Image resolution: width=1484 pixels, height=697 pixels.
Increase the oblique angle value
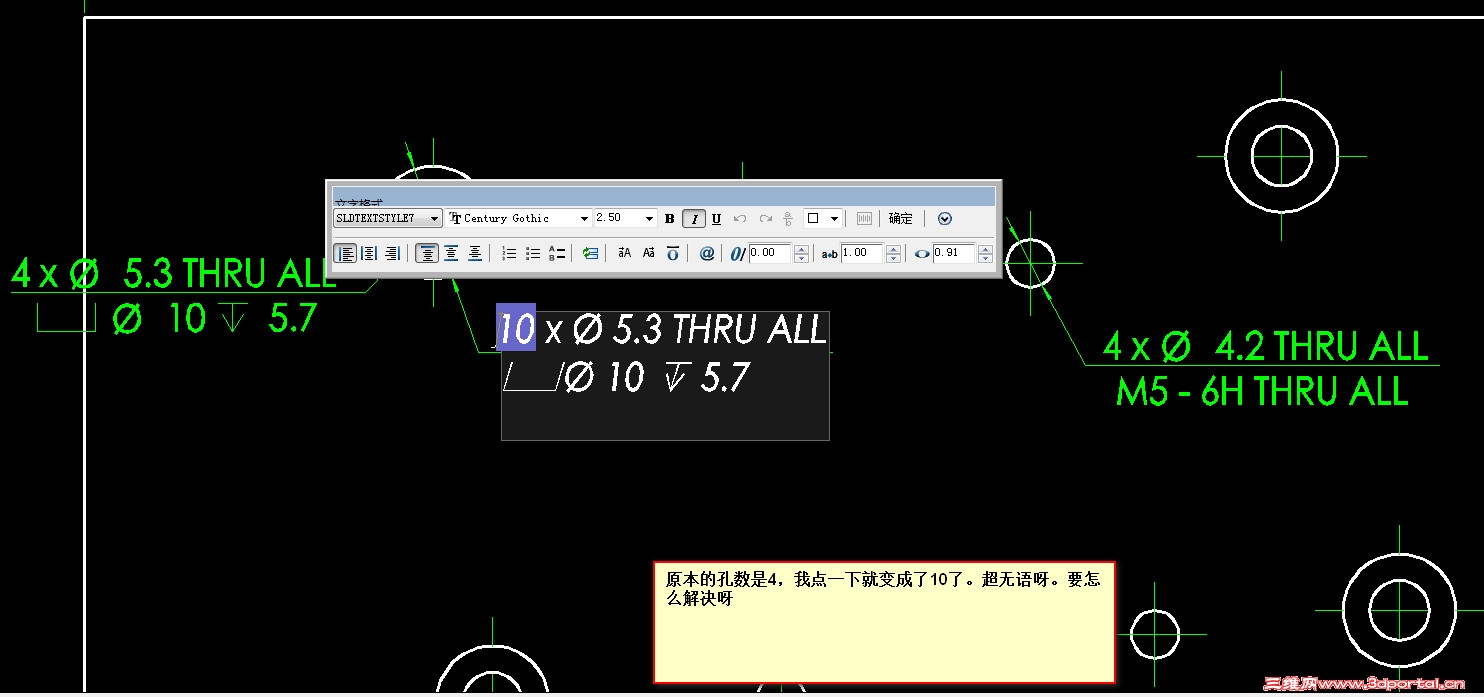(801, 249)
